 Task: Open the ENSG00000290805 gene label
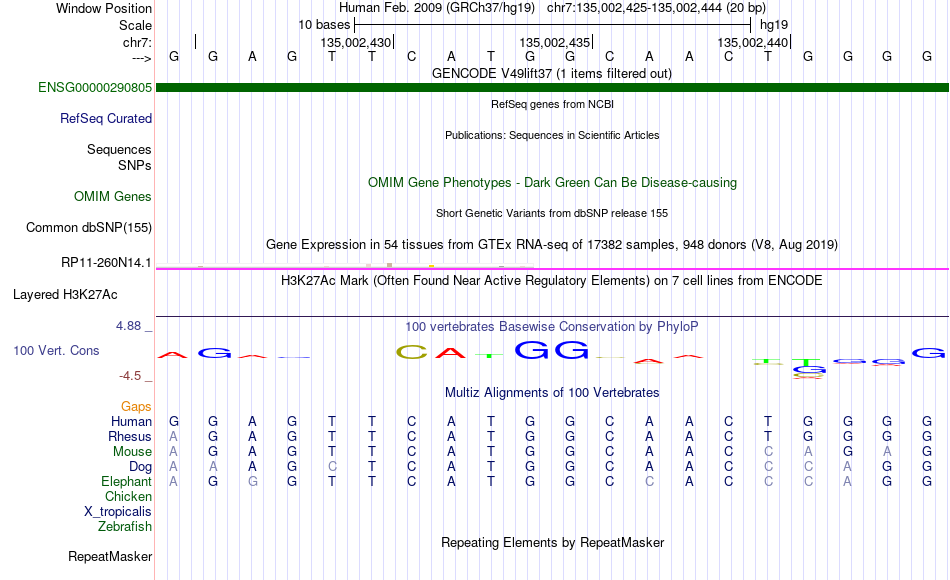(x=95, y=87)
